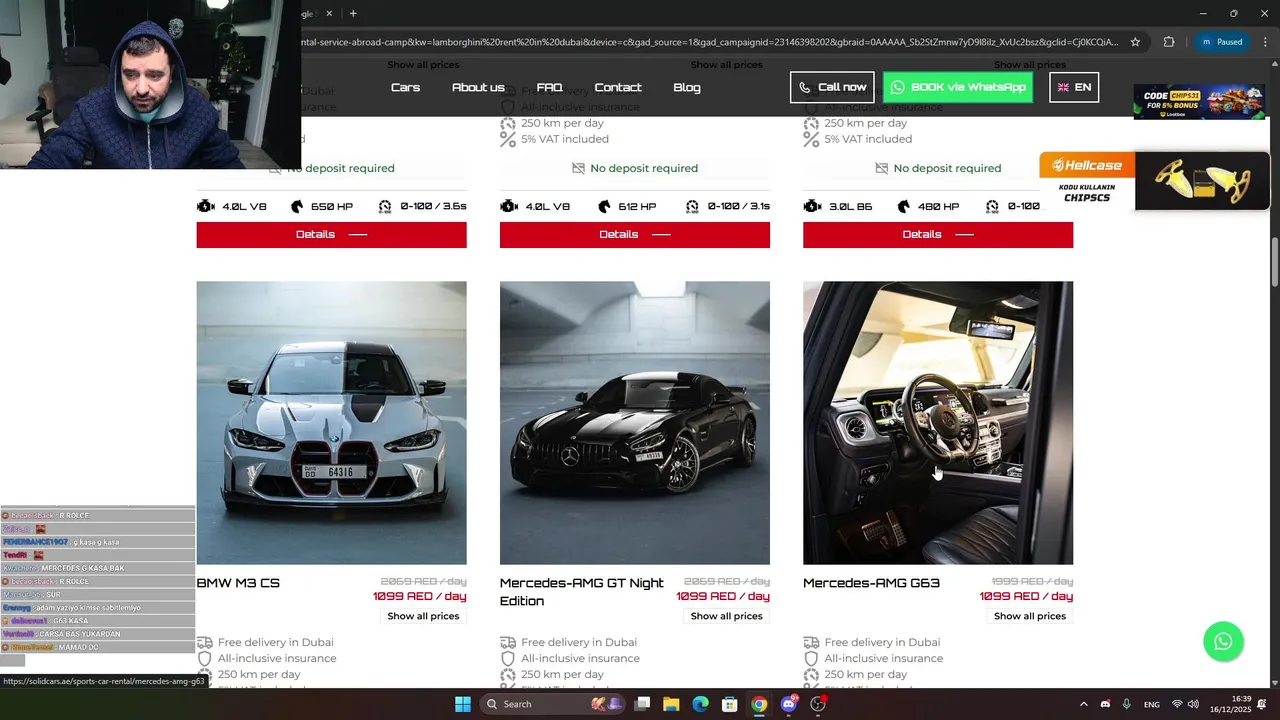Expand Show all prices for Mercedes-AMG G63

click(x=1030, y=616)
